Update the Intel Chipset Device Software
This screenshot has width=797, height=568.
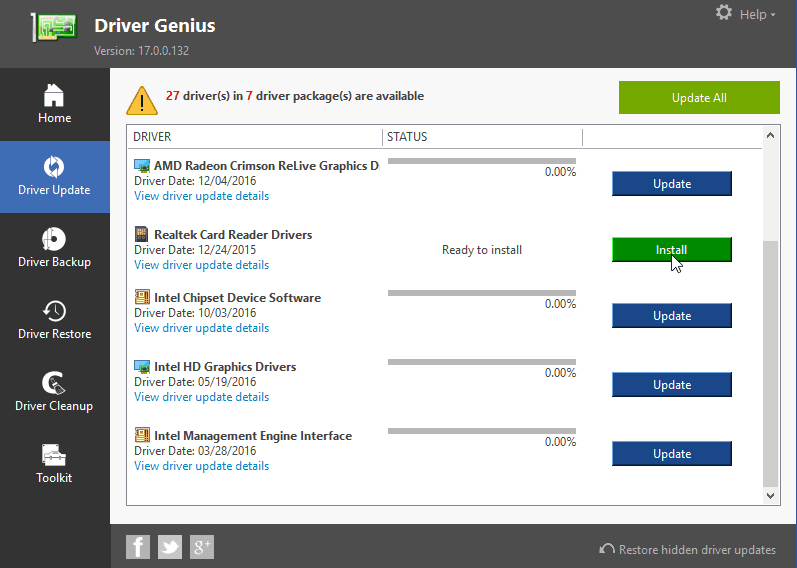point(671,316)
